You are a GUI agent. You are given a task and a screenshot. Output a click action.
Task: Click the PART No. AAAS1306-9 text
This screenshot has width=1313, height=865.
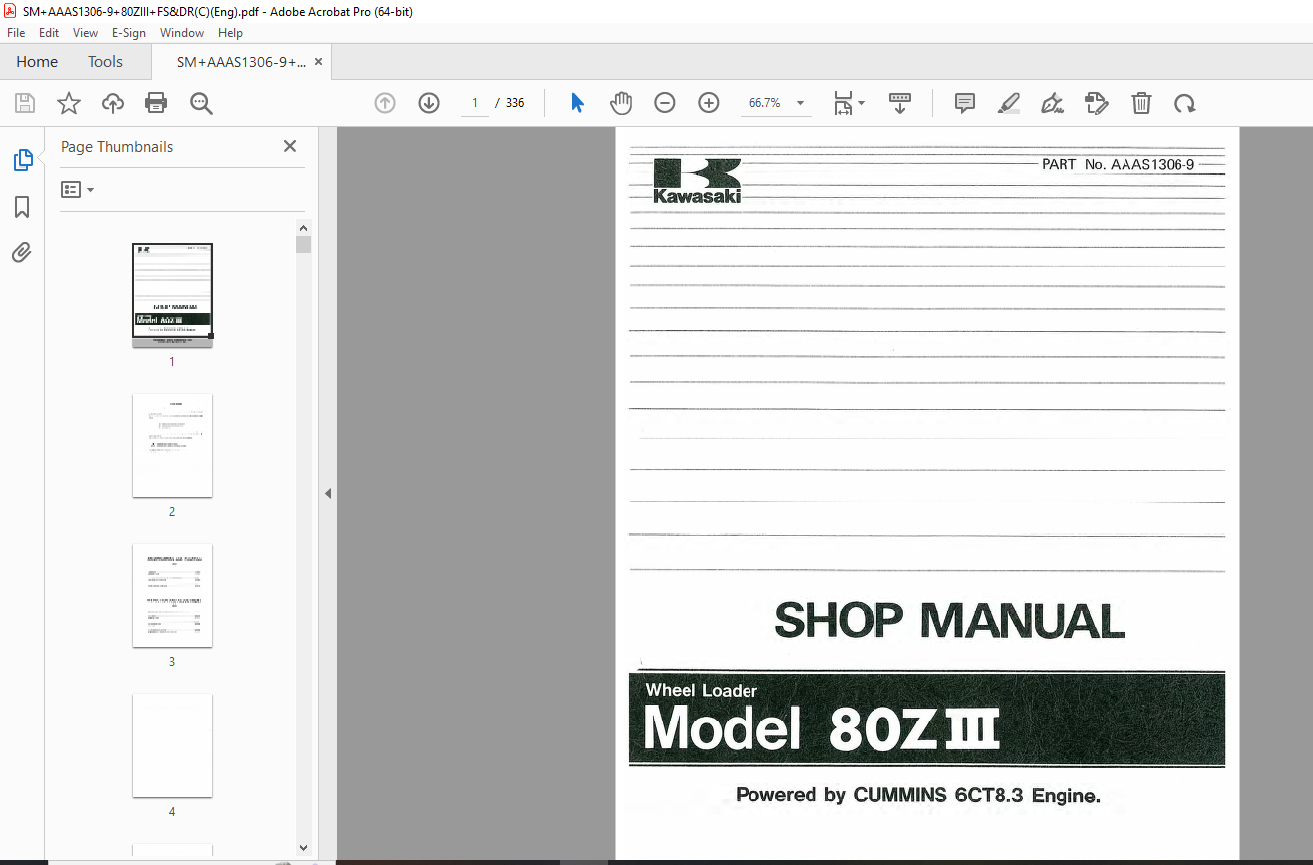tap(1118, 164)
